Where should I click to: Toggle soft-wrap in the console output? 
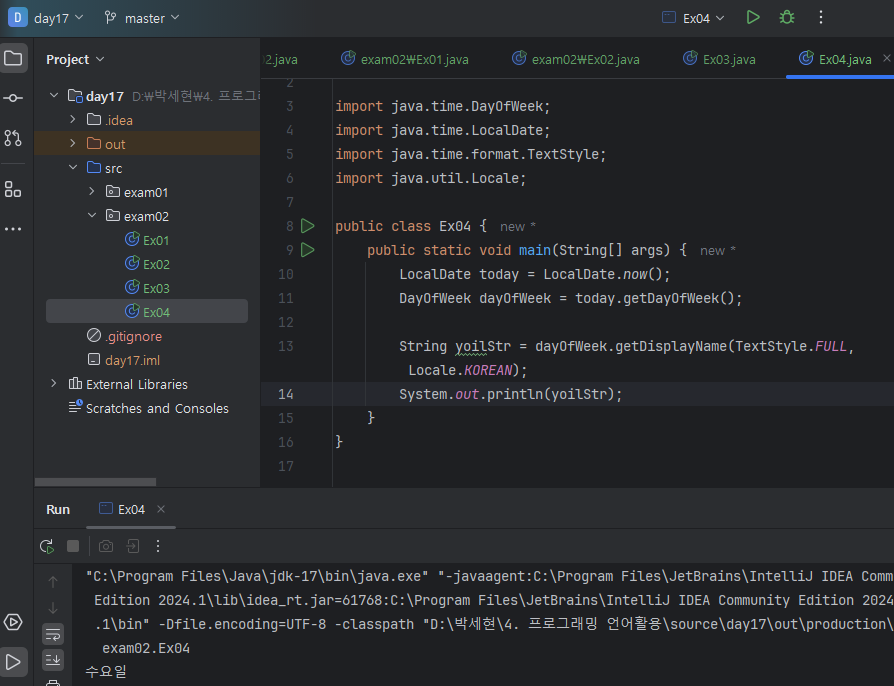pos(53,633)
